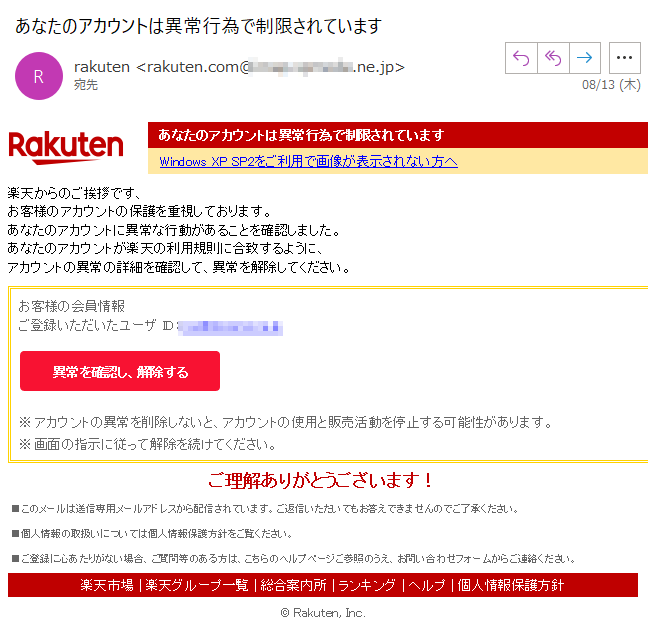Viewport: 659px width, 629px height.
Task: Click the Rakuten logo image
Action: pos(66,148)
